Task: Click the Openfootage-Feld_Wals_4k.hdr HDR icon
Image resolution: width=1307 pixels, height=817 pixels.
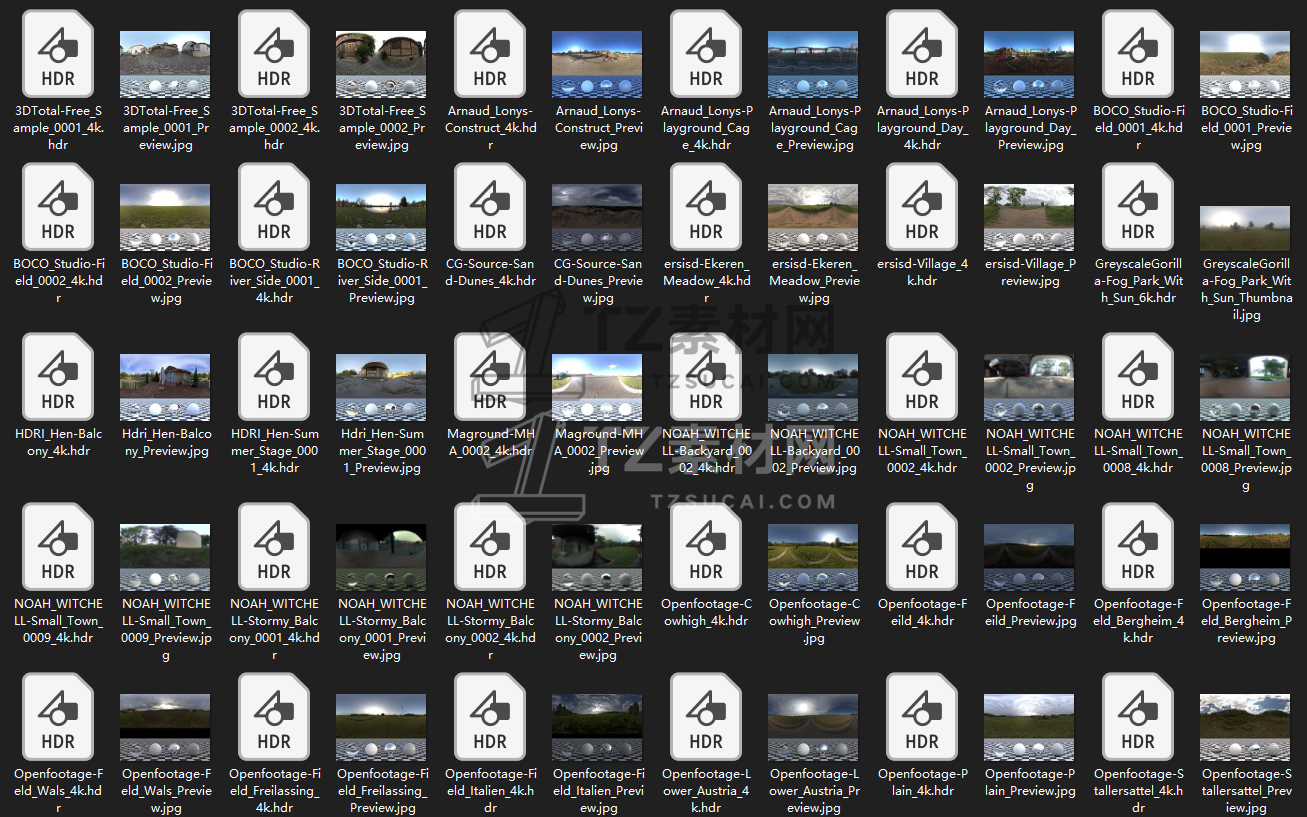Action: pos(58,718)
